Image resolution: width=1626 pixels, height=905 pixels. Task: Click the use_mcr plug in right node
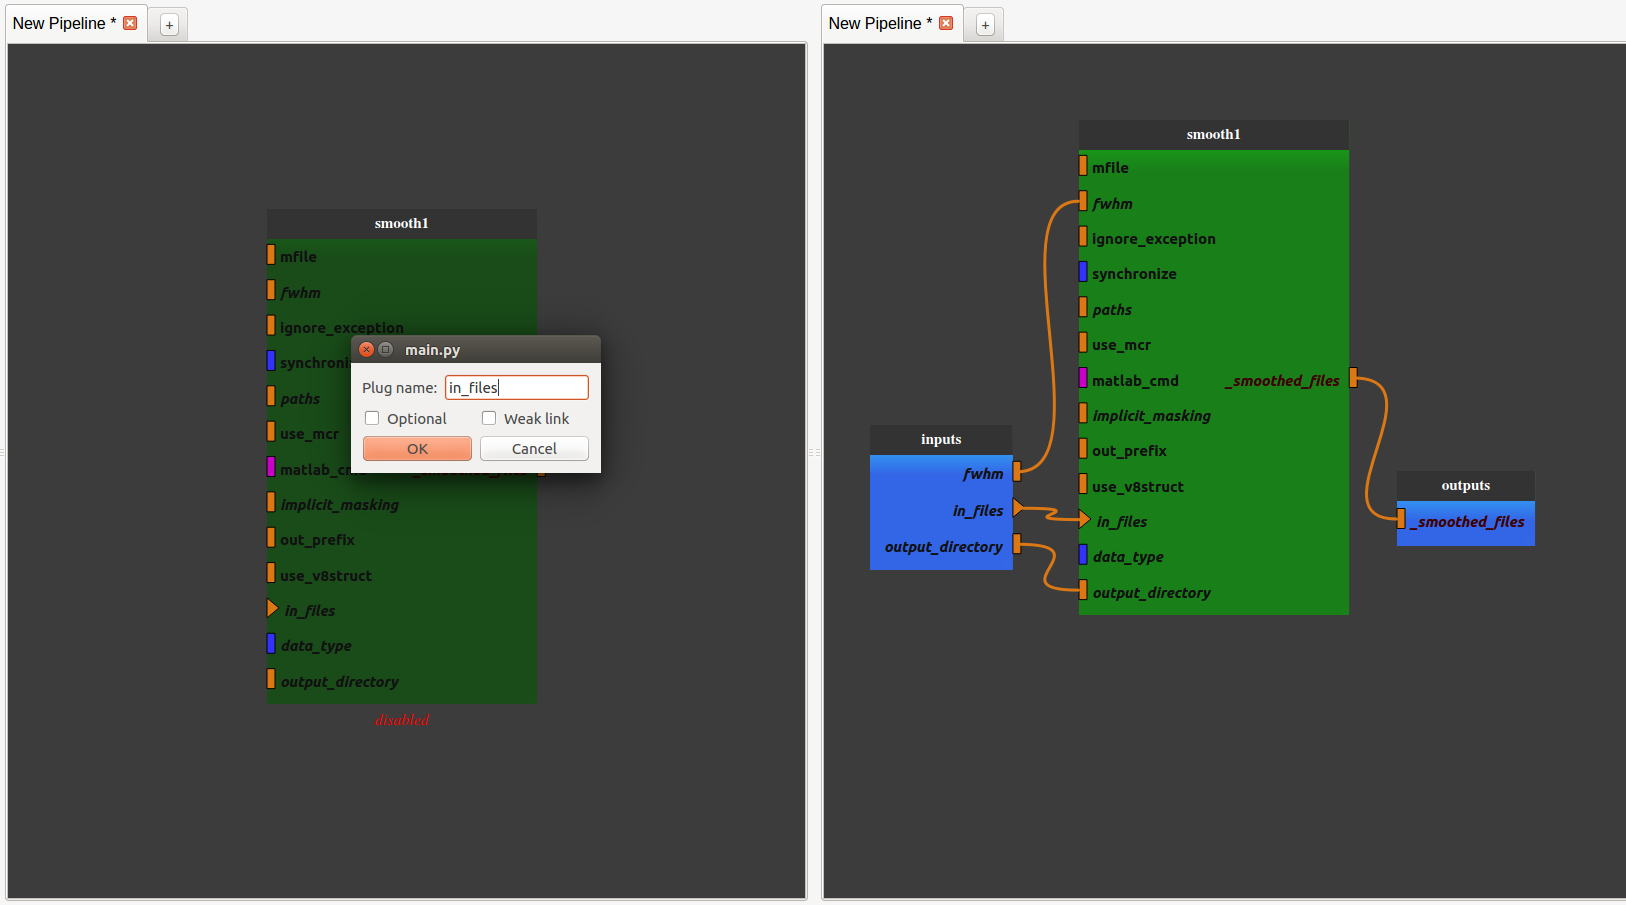point(1083,342)
